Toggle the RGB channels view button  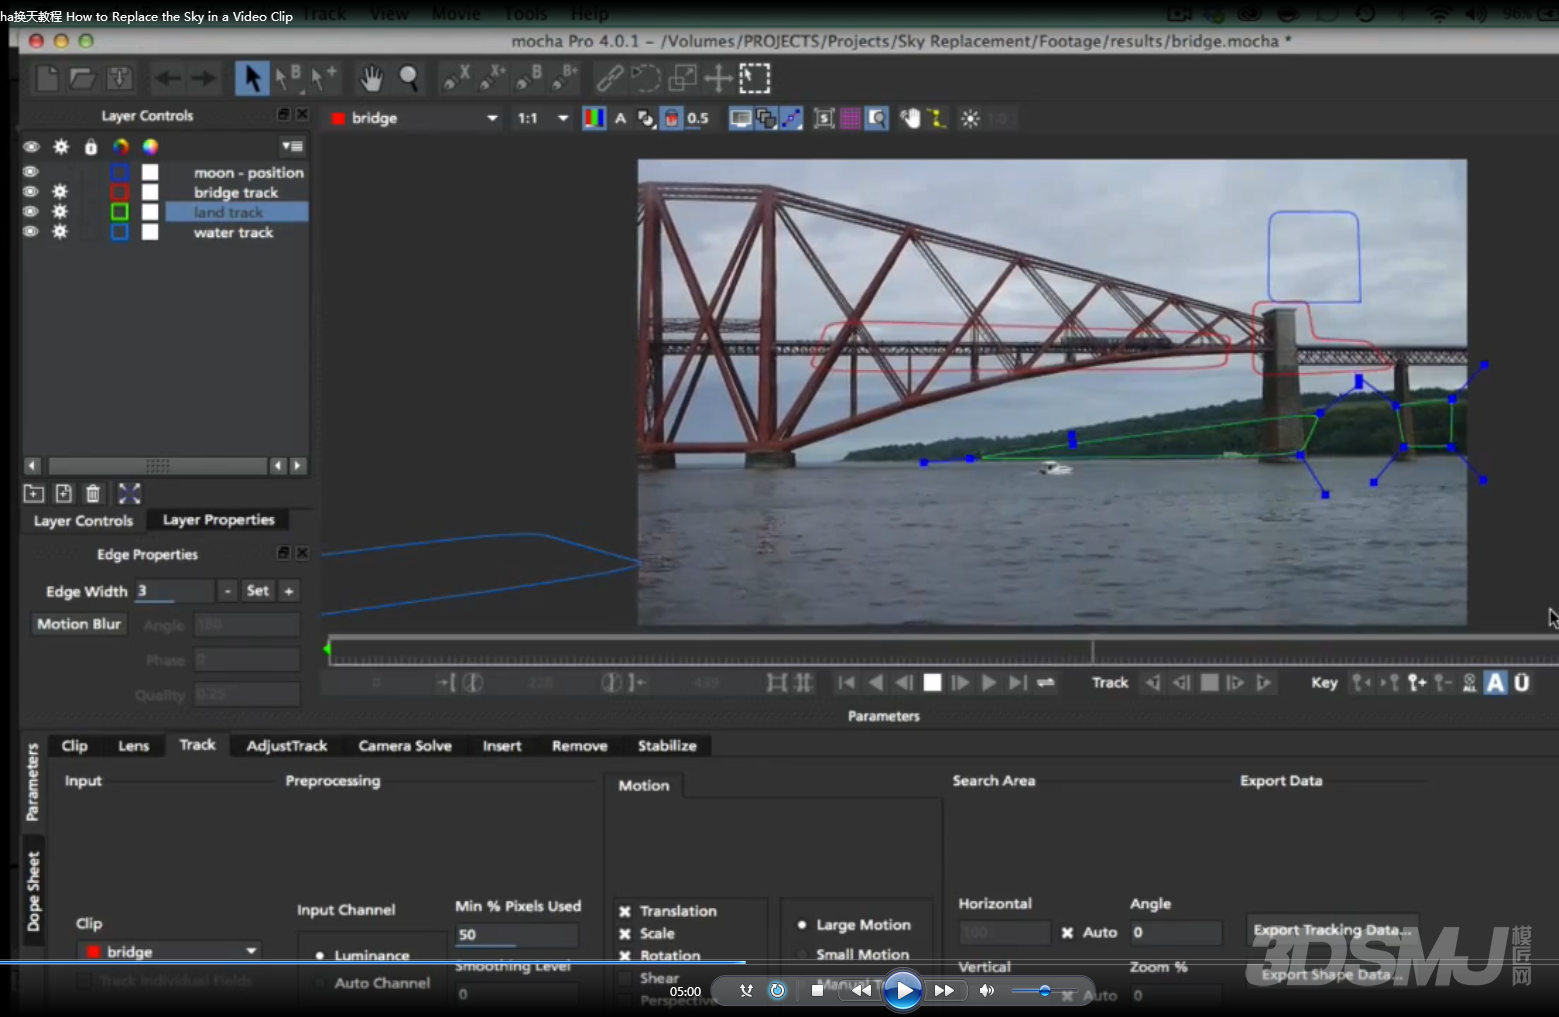click(594, 118)
